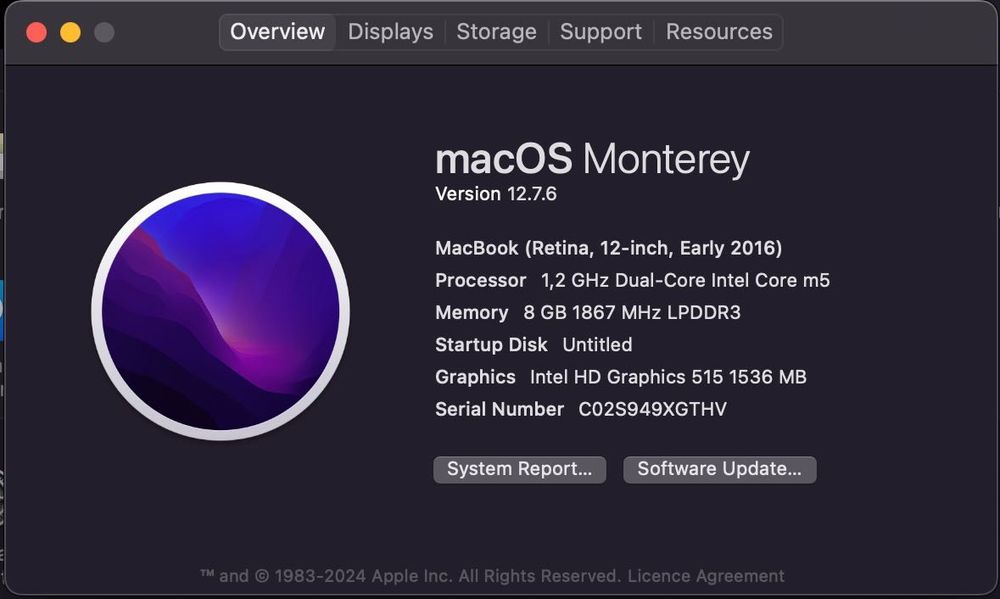1000x599 pixels.
Task: Go to the Support tab
Action: coord(600,32)
